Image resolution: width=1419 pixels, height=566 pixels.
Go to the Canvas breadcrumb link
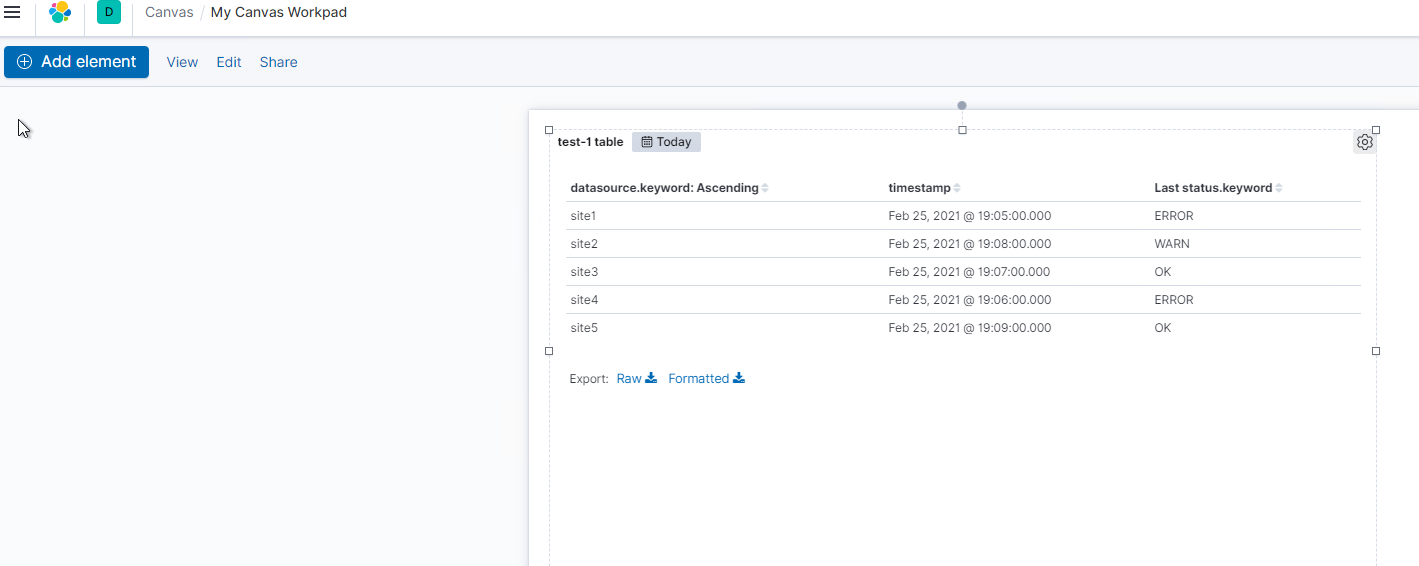169,12
